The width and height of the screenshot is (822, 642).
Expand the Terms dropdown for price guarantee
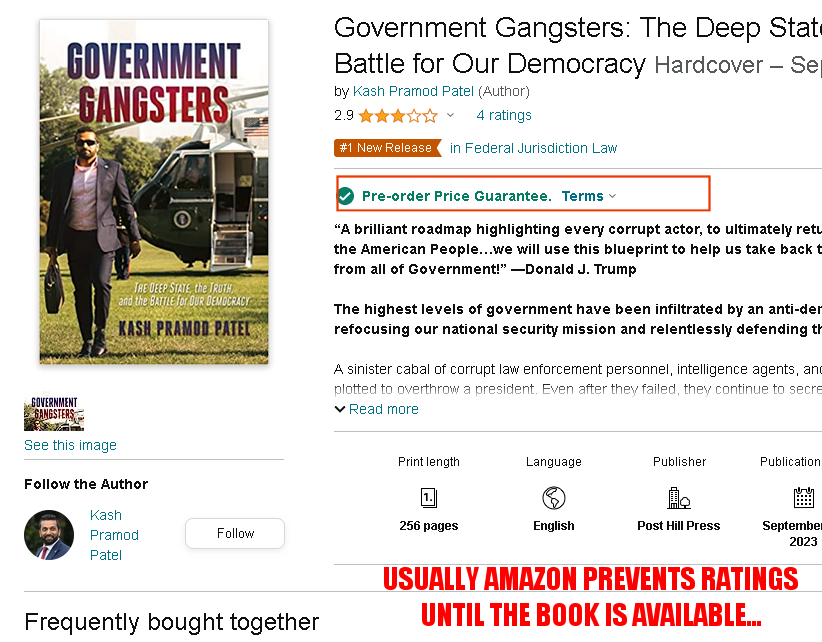(589, 196)
